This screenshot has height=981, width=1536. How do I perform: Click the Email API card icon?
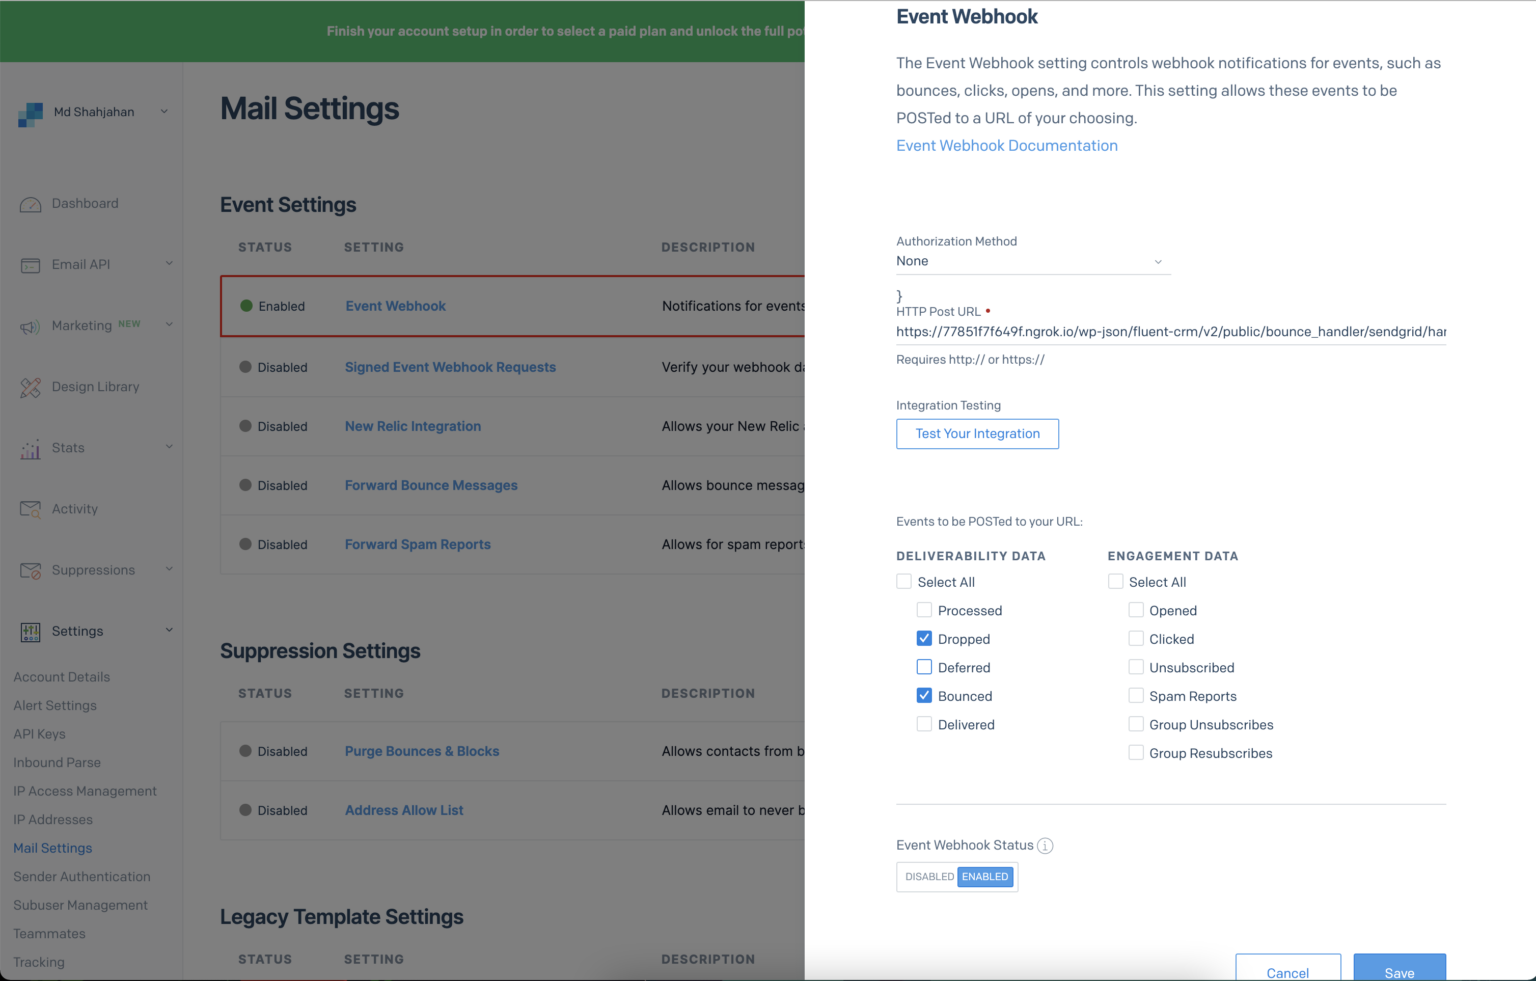(x=30, y=265)
